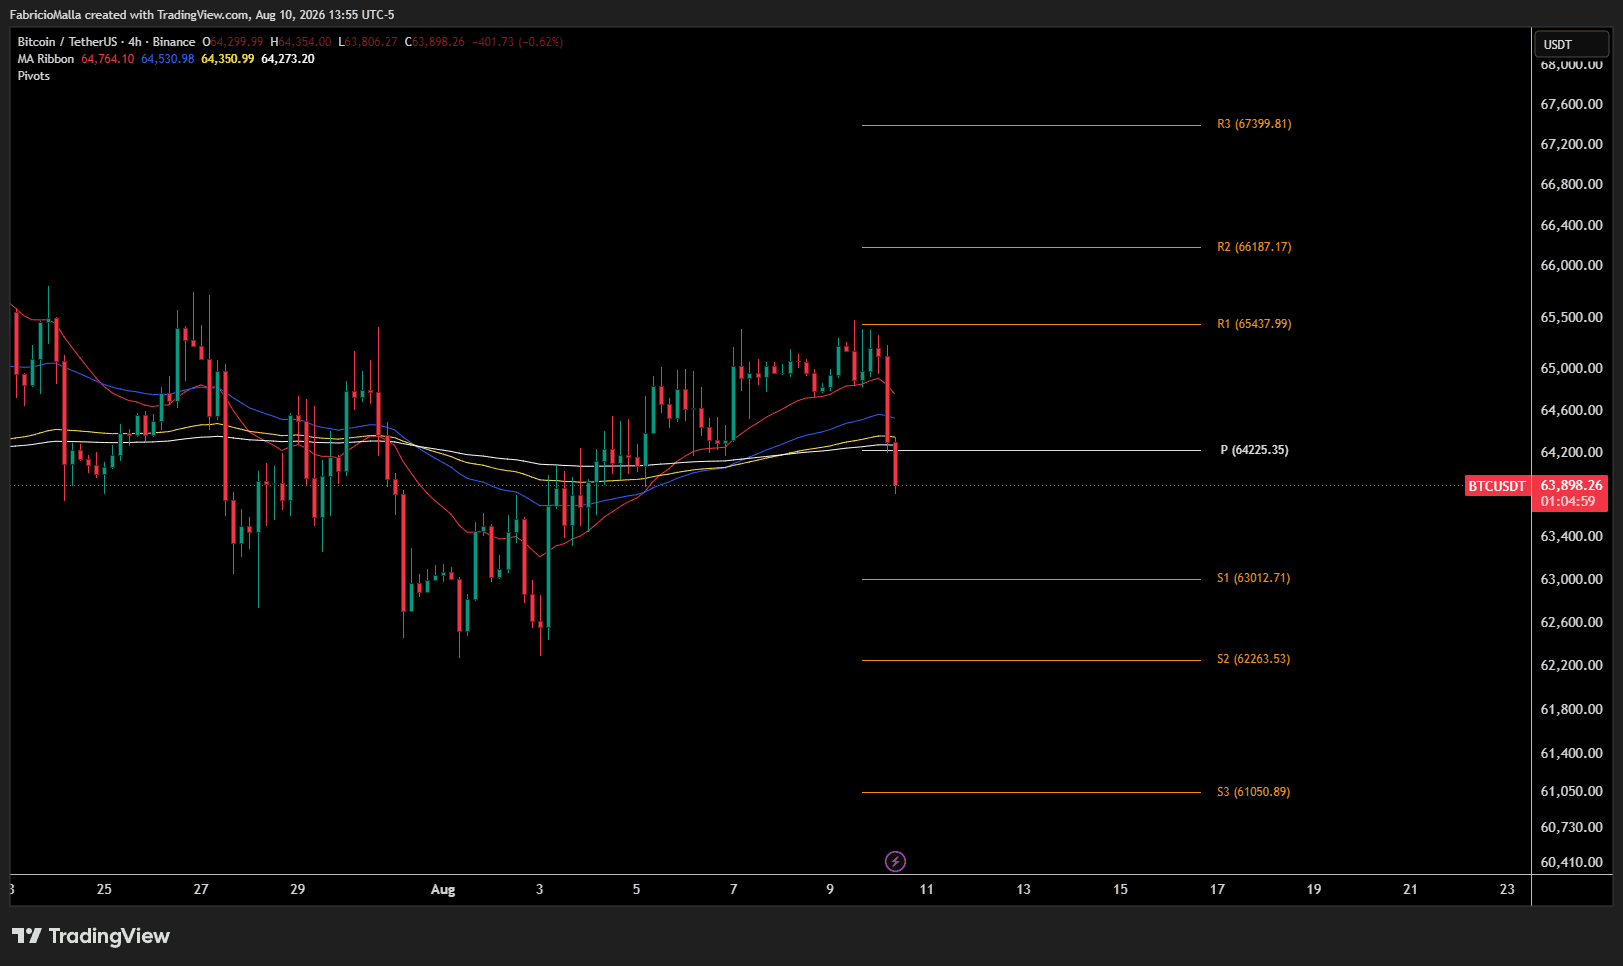Image resolution: width=1623 pixels, height=966 pixels.
Task: Select the Bitcoin / TetherUS symbol title
Action: (x=106, y=42)
